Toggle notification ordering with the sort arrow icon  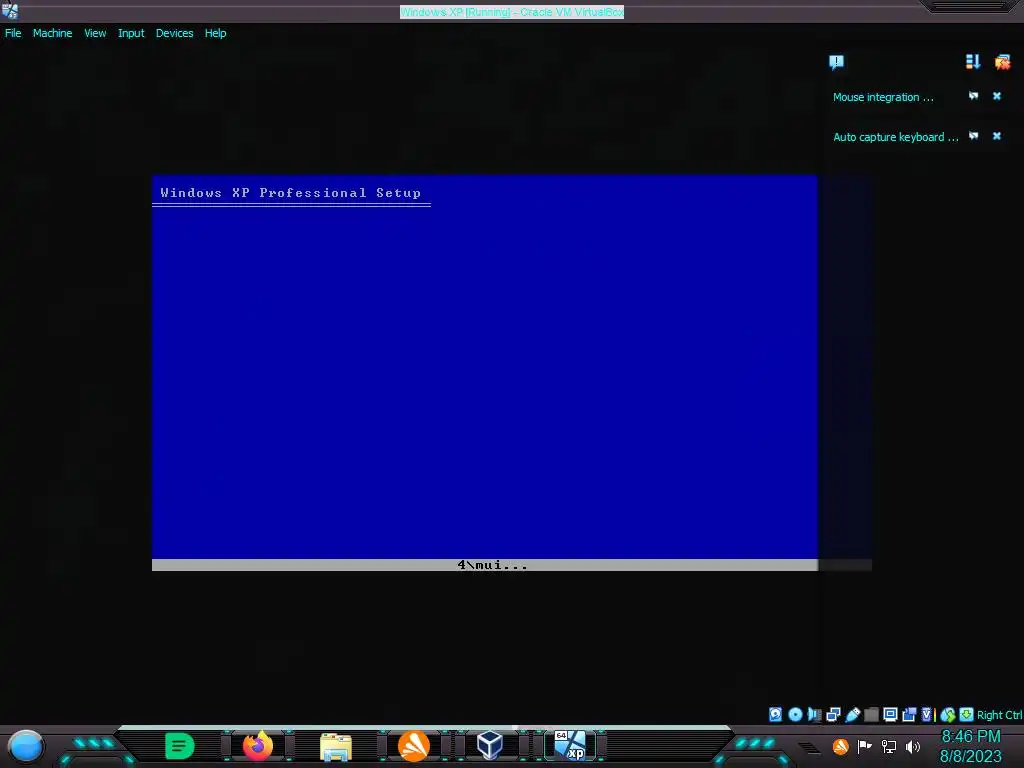point(972,61)
